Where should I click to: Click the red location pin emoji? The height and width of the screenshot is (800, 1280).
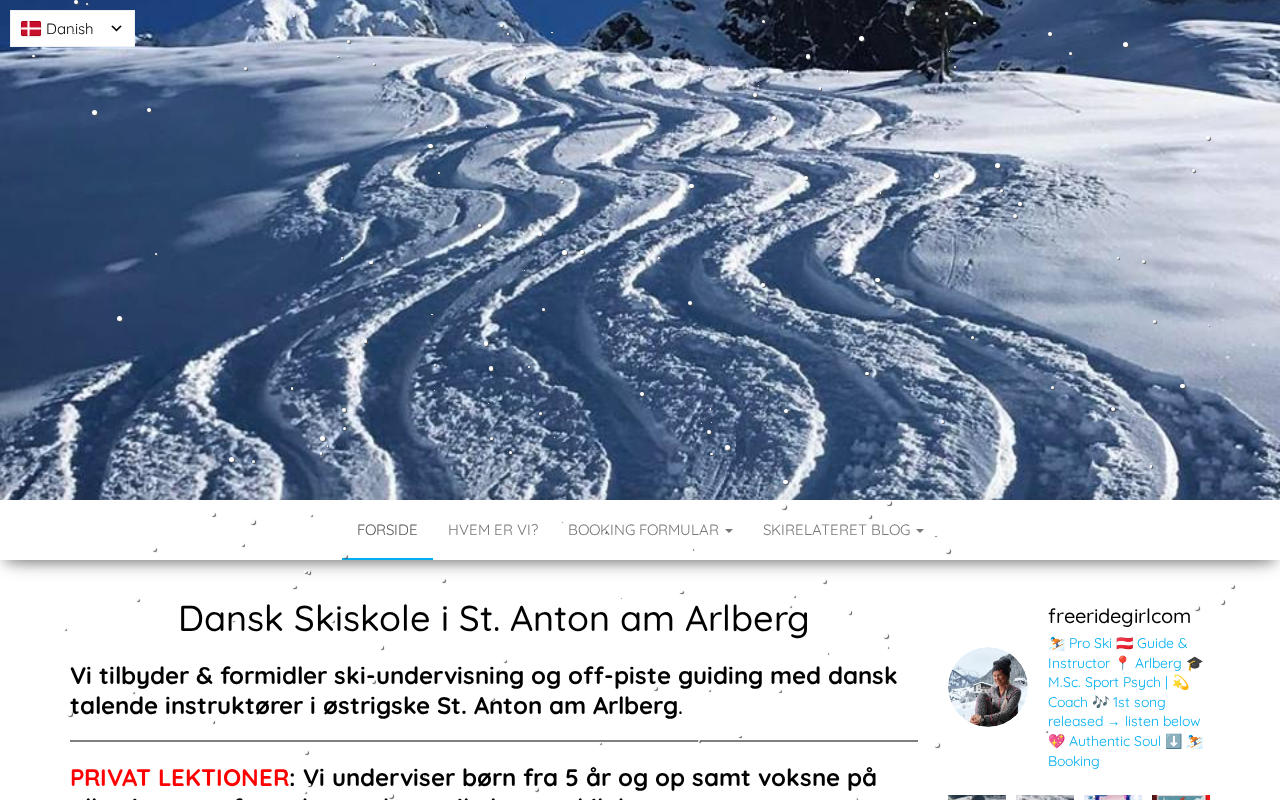click(x=1122, y=663)
